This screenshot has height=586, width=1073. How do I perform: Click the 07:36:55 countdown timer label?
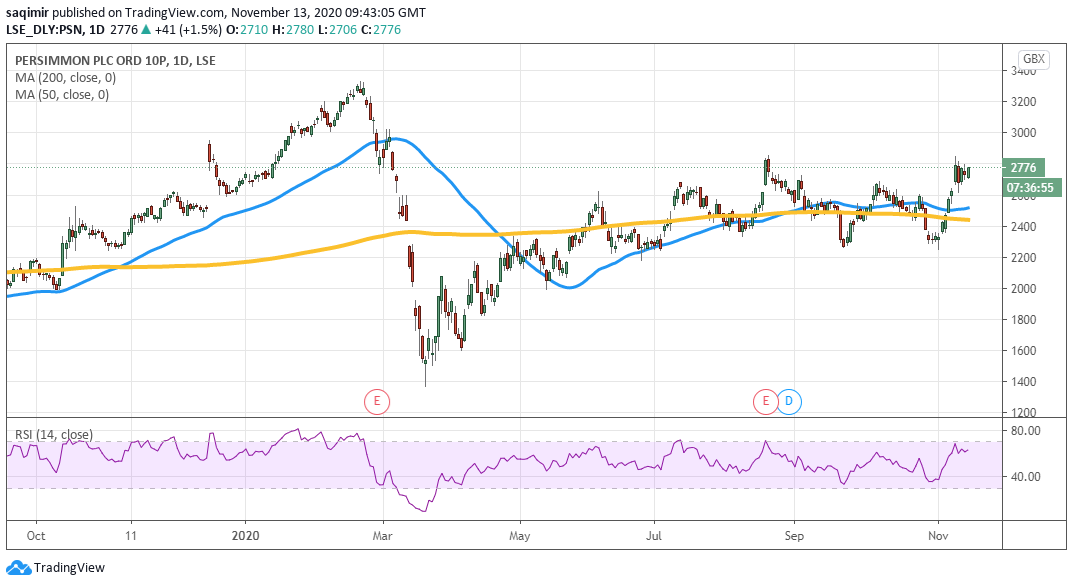1026,186
